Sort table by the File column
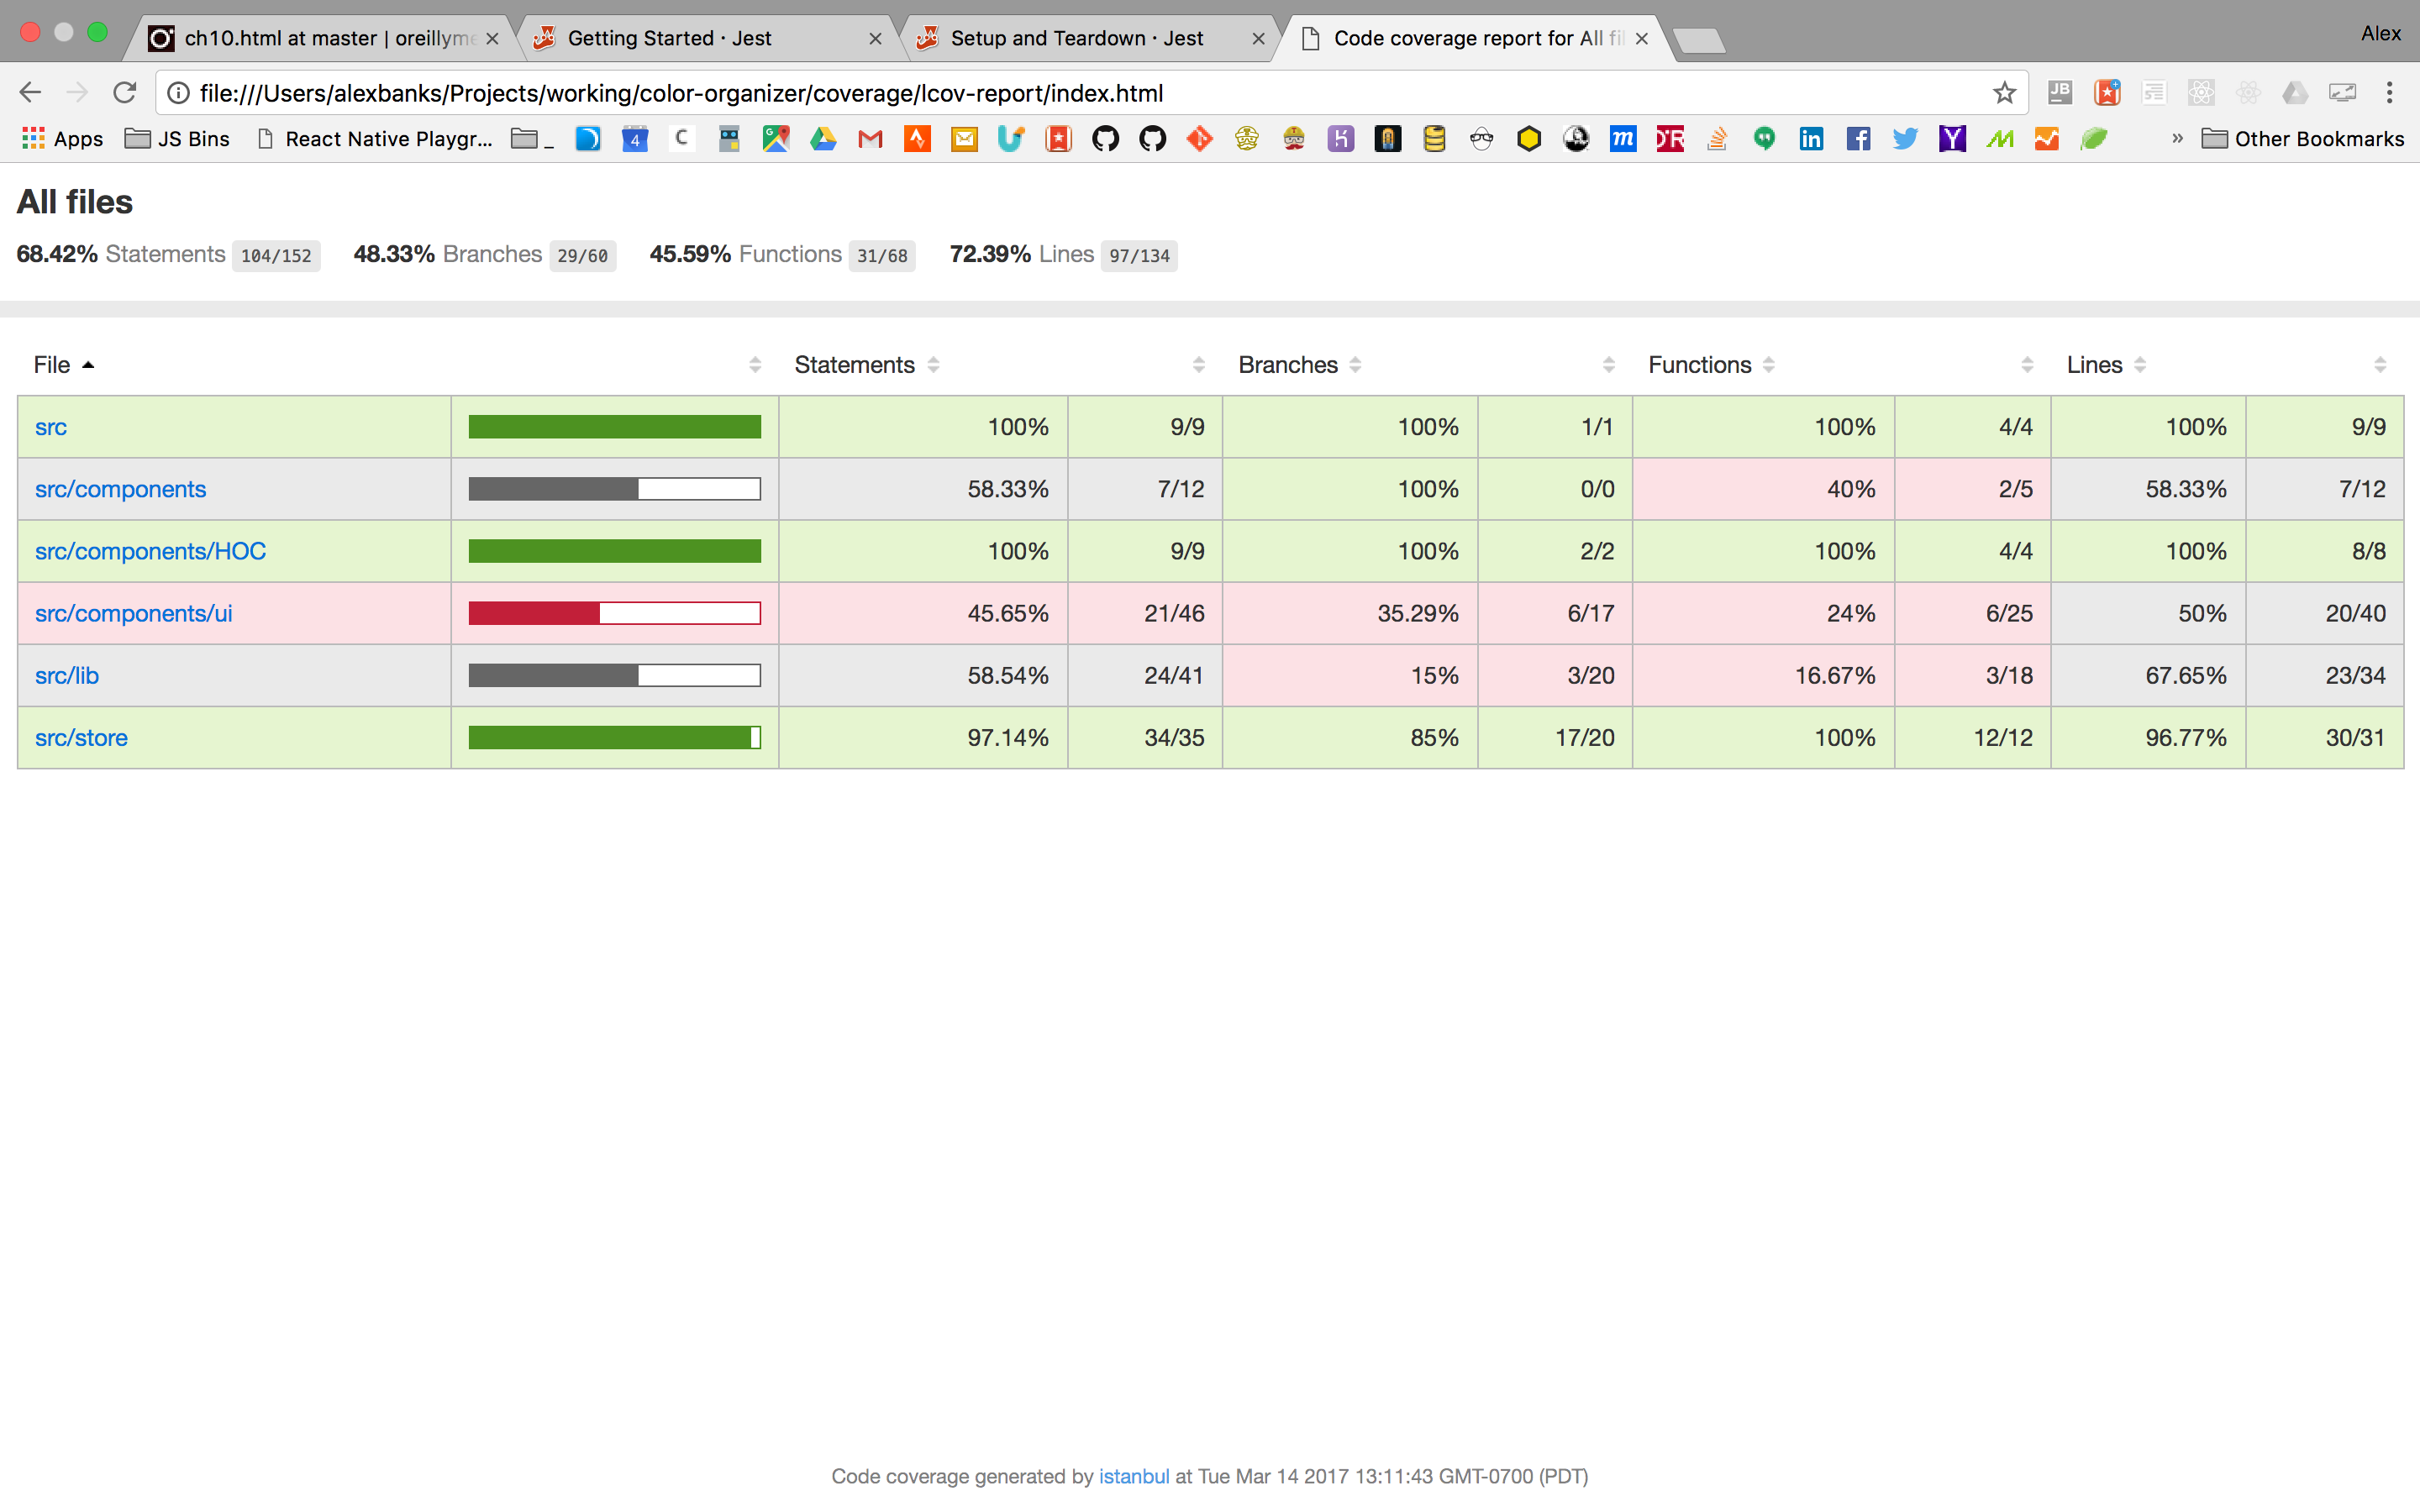 52,365
